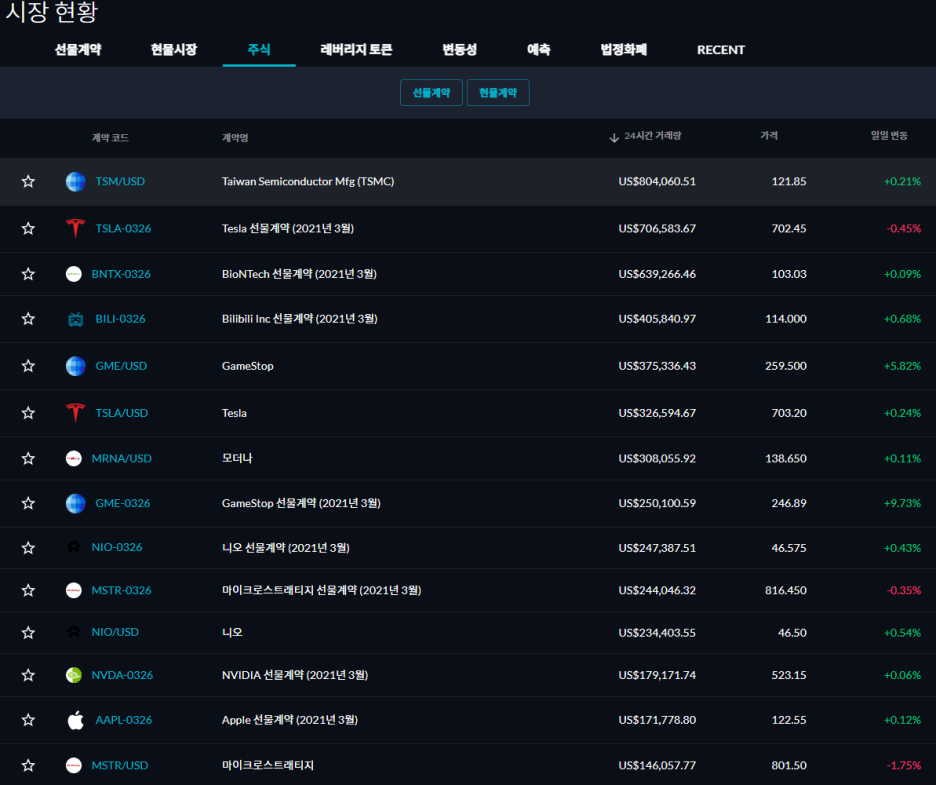Star the NIO-0326 contract
This screenshot has height=785, width=936.
click(x=28, y=548)
